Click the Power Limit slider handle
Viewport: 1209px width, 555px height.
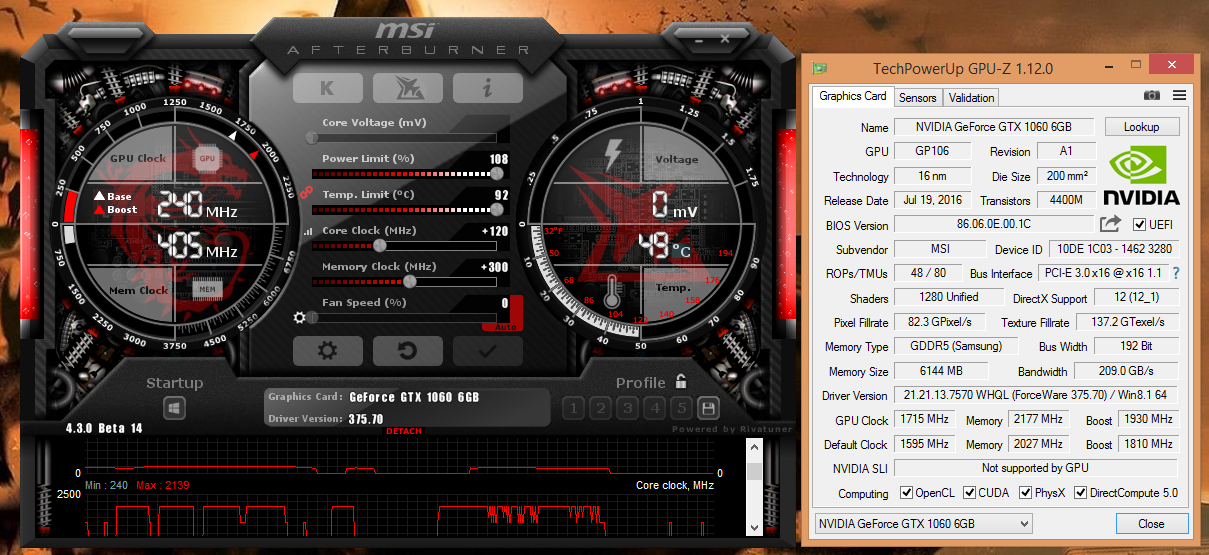[x=497, y=173]
